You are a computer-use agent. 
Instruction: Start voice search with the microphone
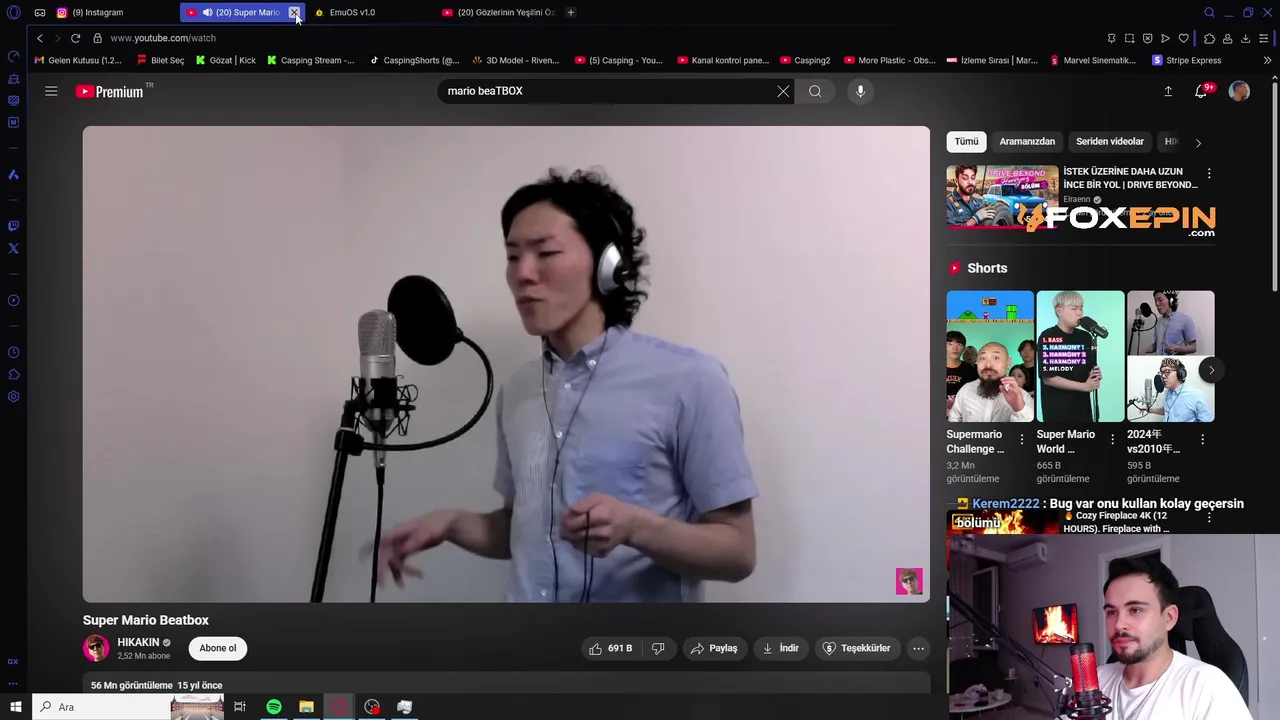pos(860,91)
